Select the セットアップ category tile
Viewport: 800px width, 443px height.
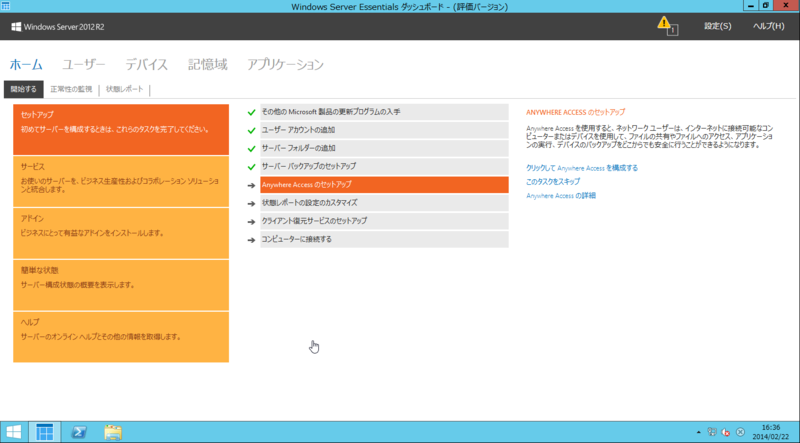pyautogui.click(x=121, y=130)
